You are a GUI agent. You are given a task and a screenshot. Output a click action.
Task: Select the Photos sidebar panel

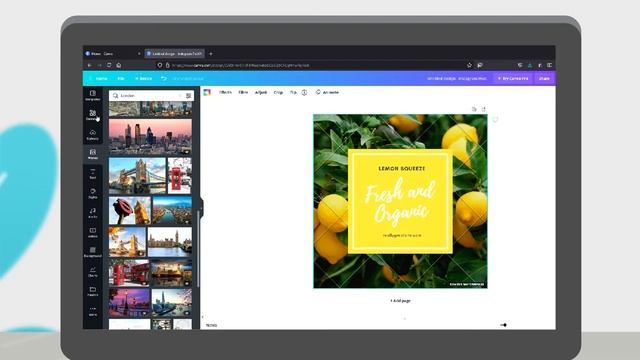93,154
